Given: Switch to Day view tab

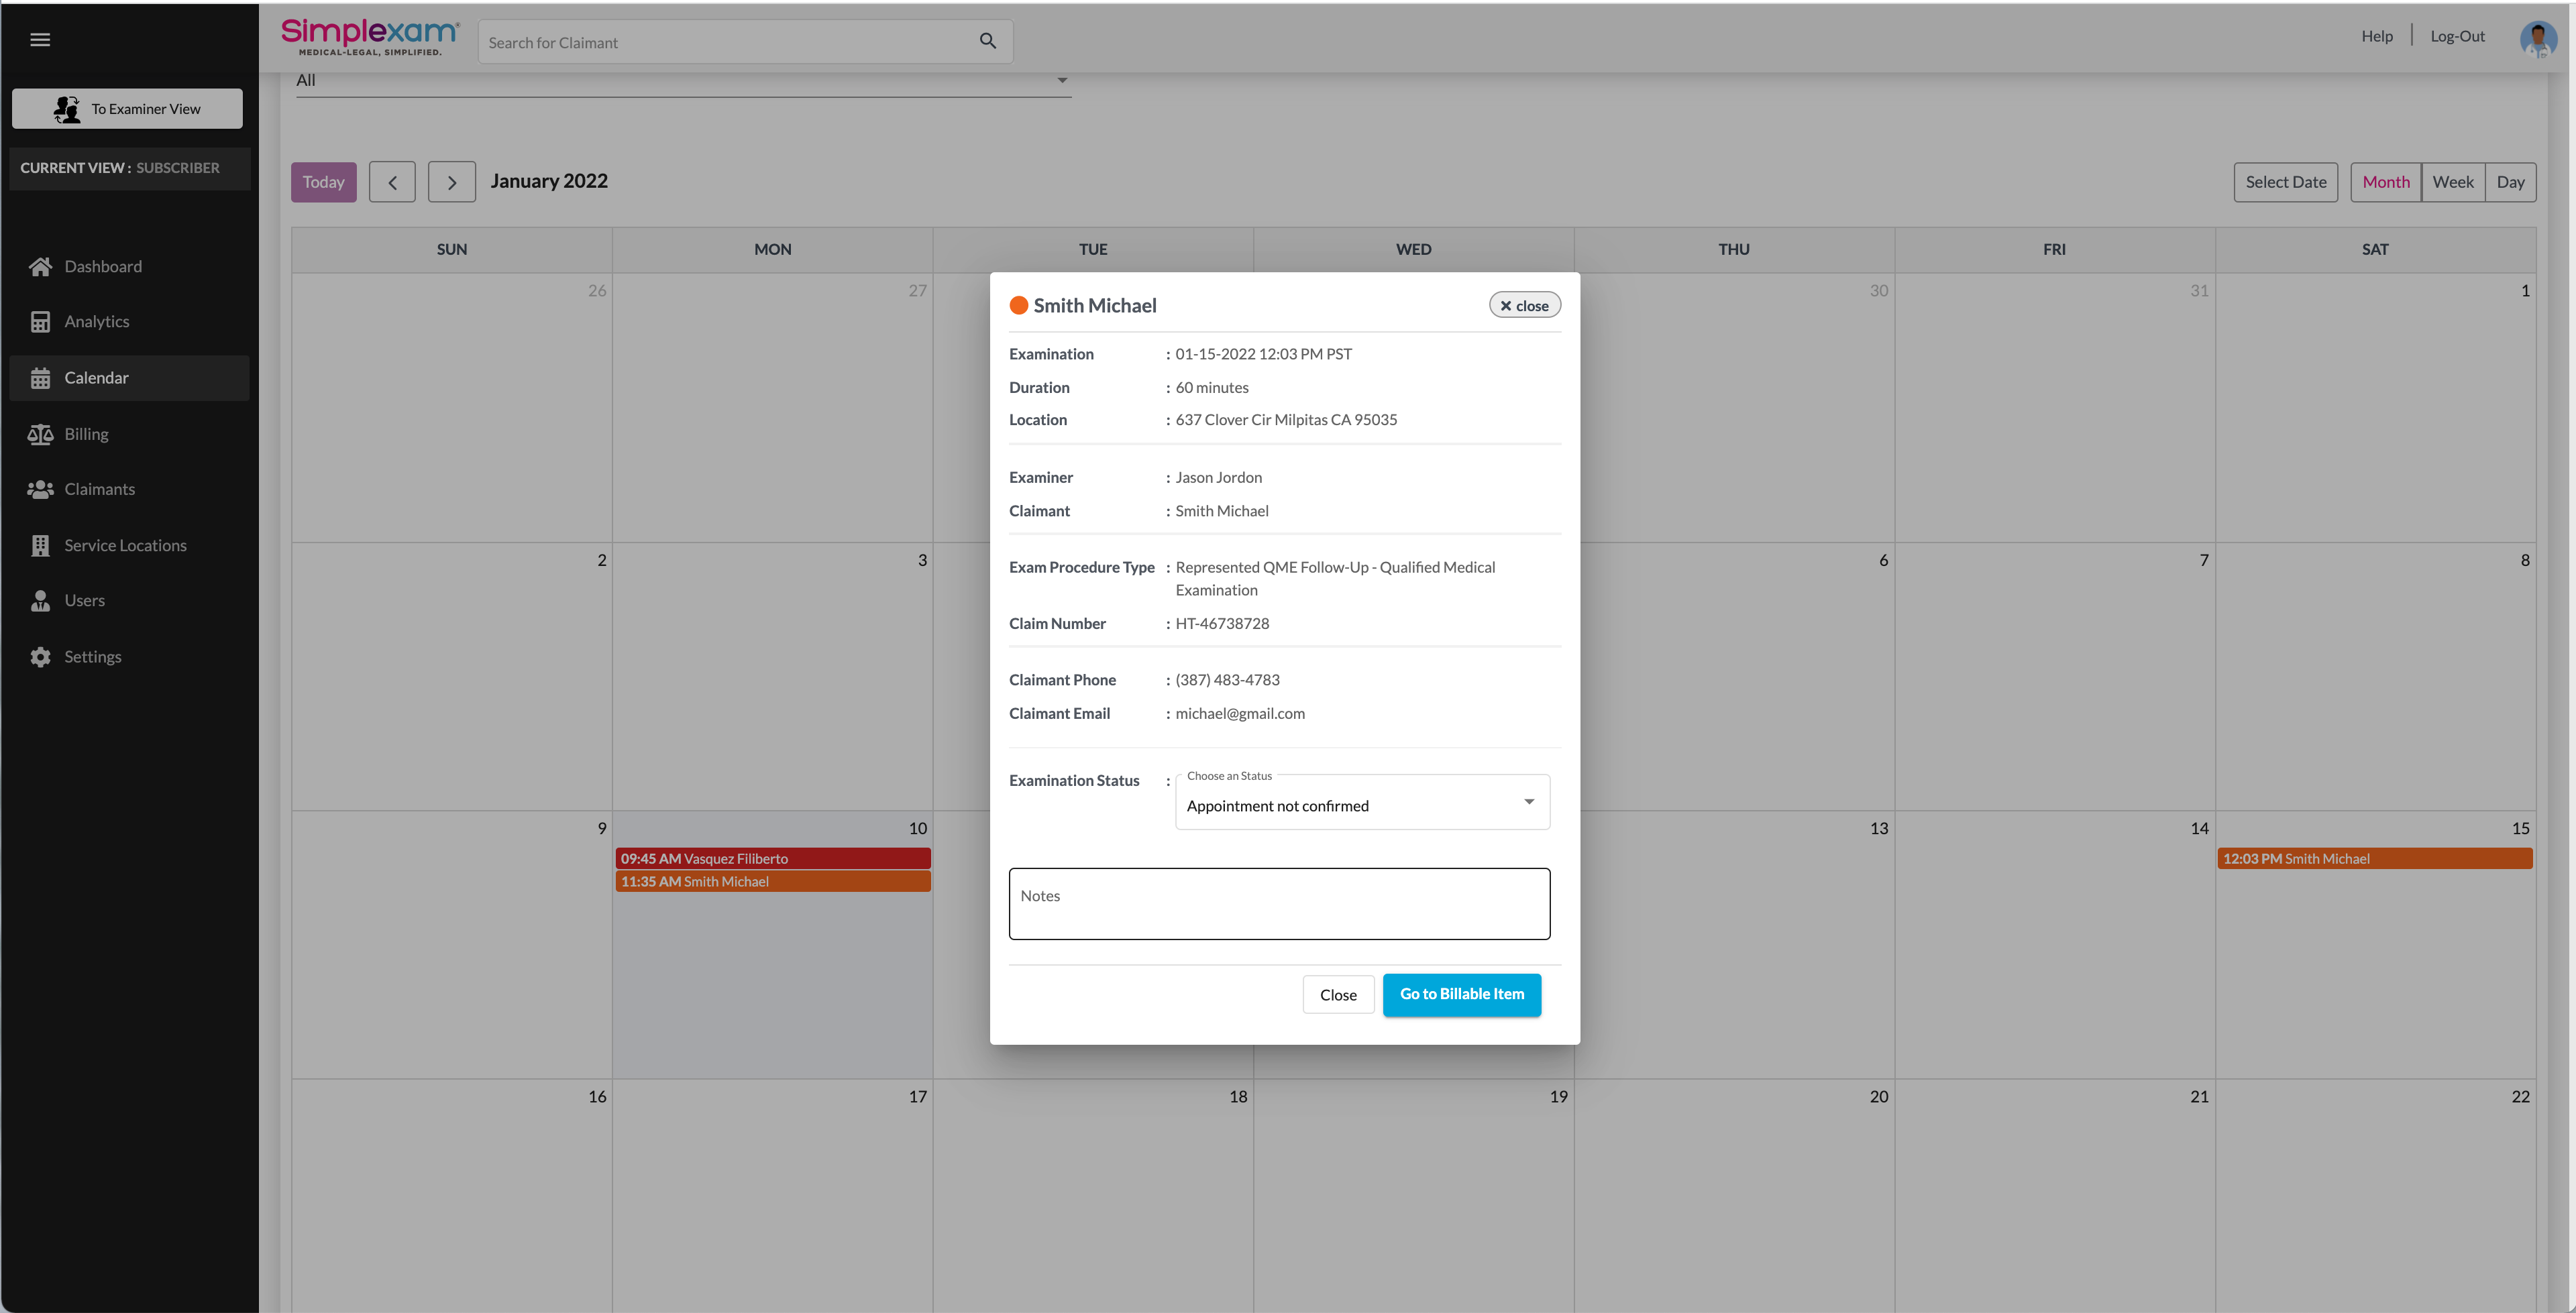Looking at the screenshot, I should click(x=2509, y=182).
